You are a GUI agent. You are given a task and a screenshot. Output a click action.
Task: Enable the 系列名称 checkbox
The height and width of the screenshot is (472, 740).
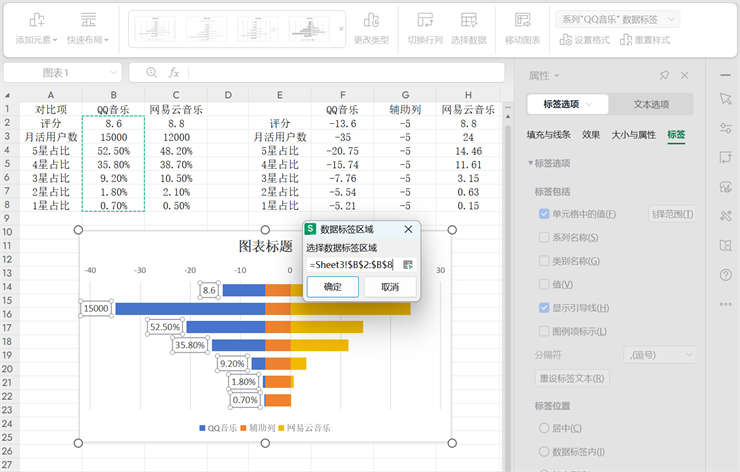tap(544, 238)
